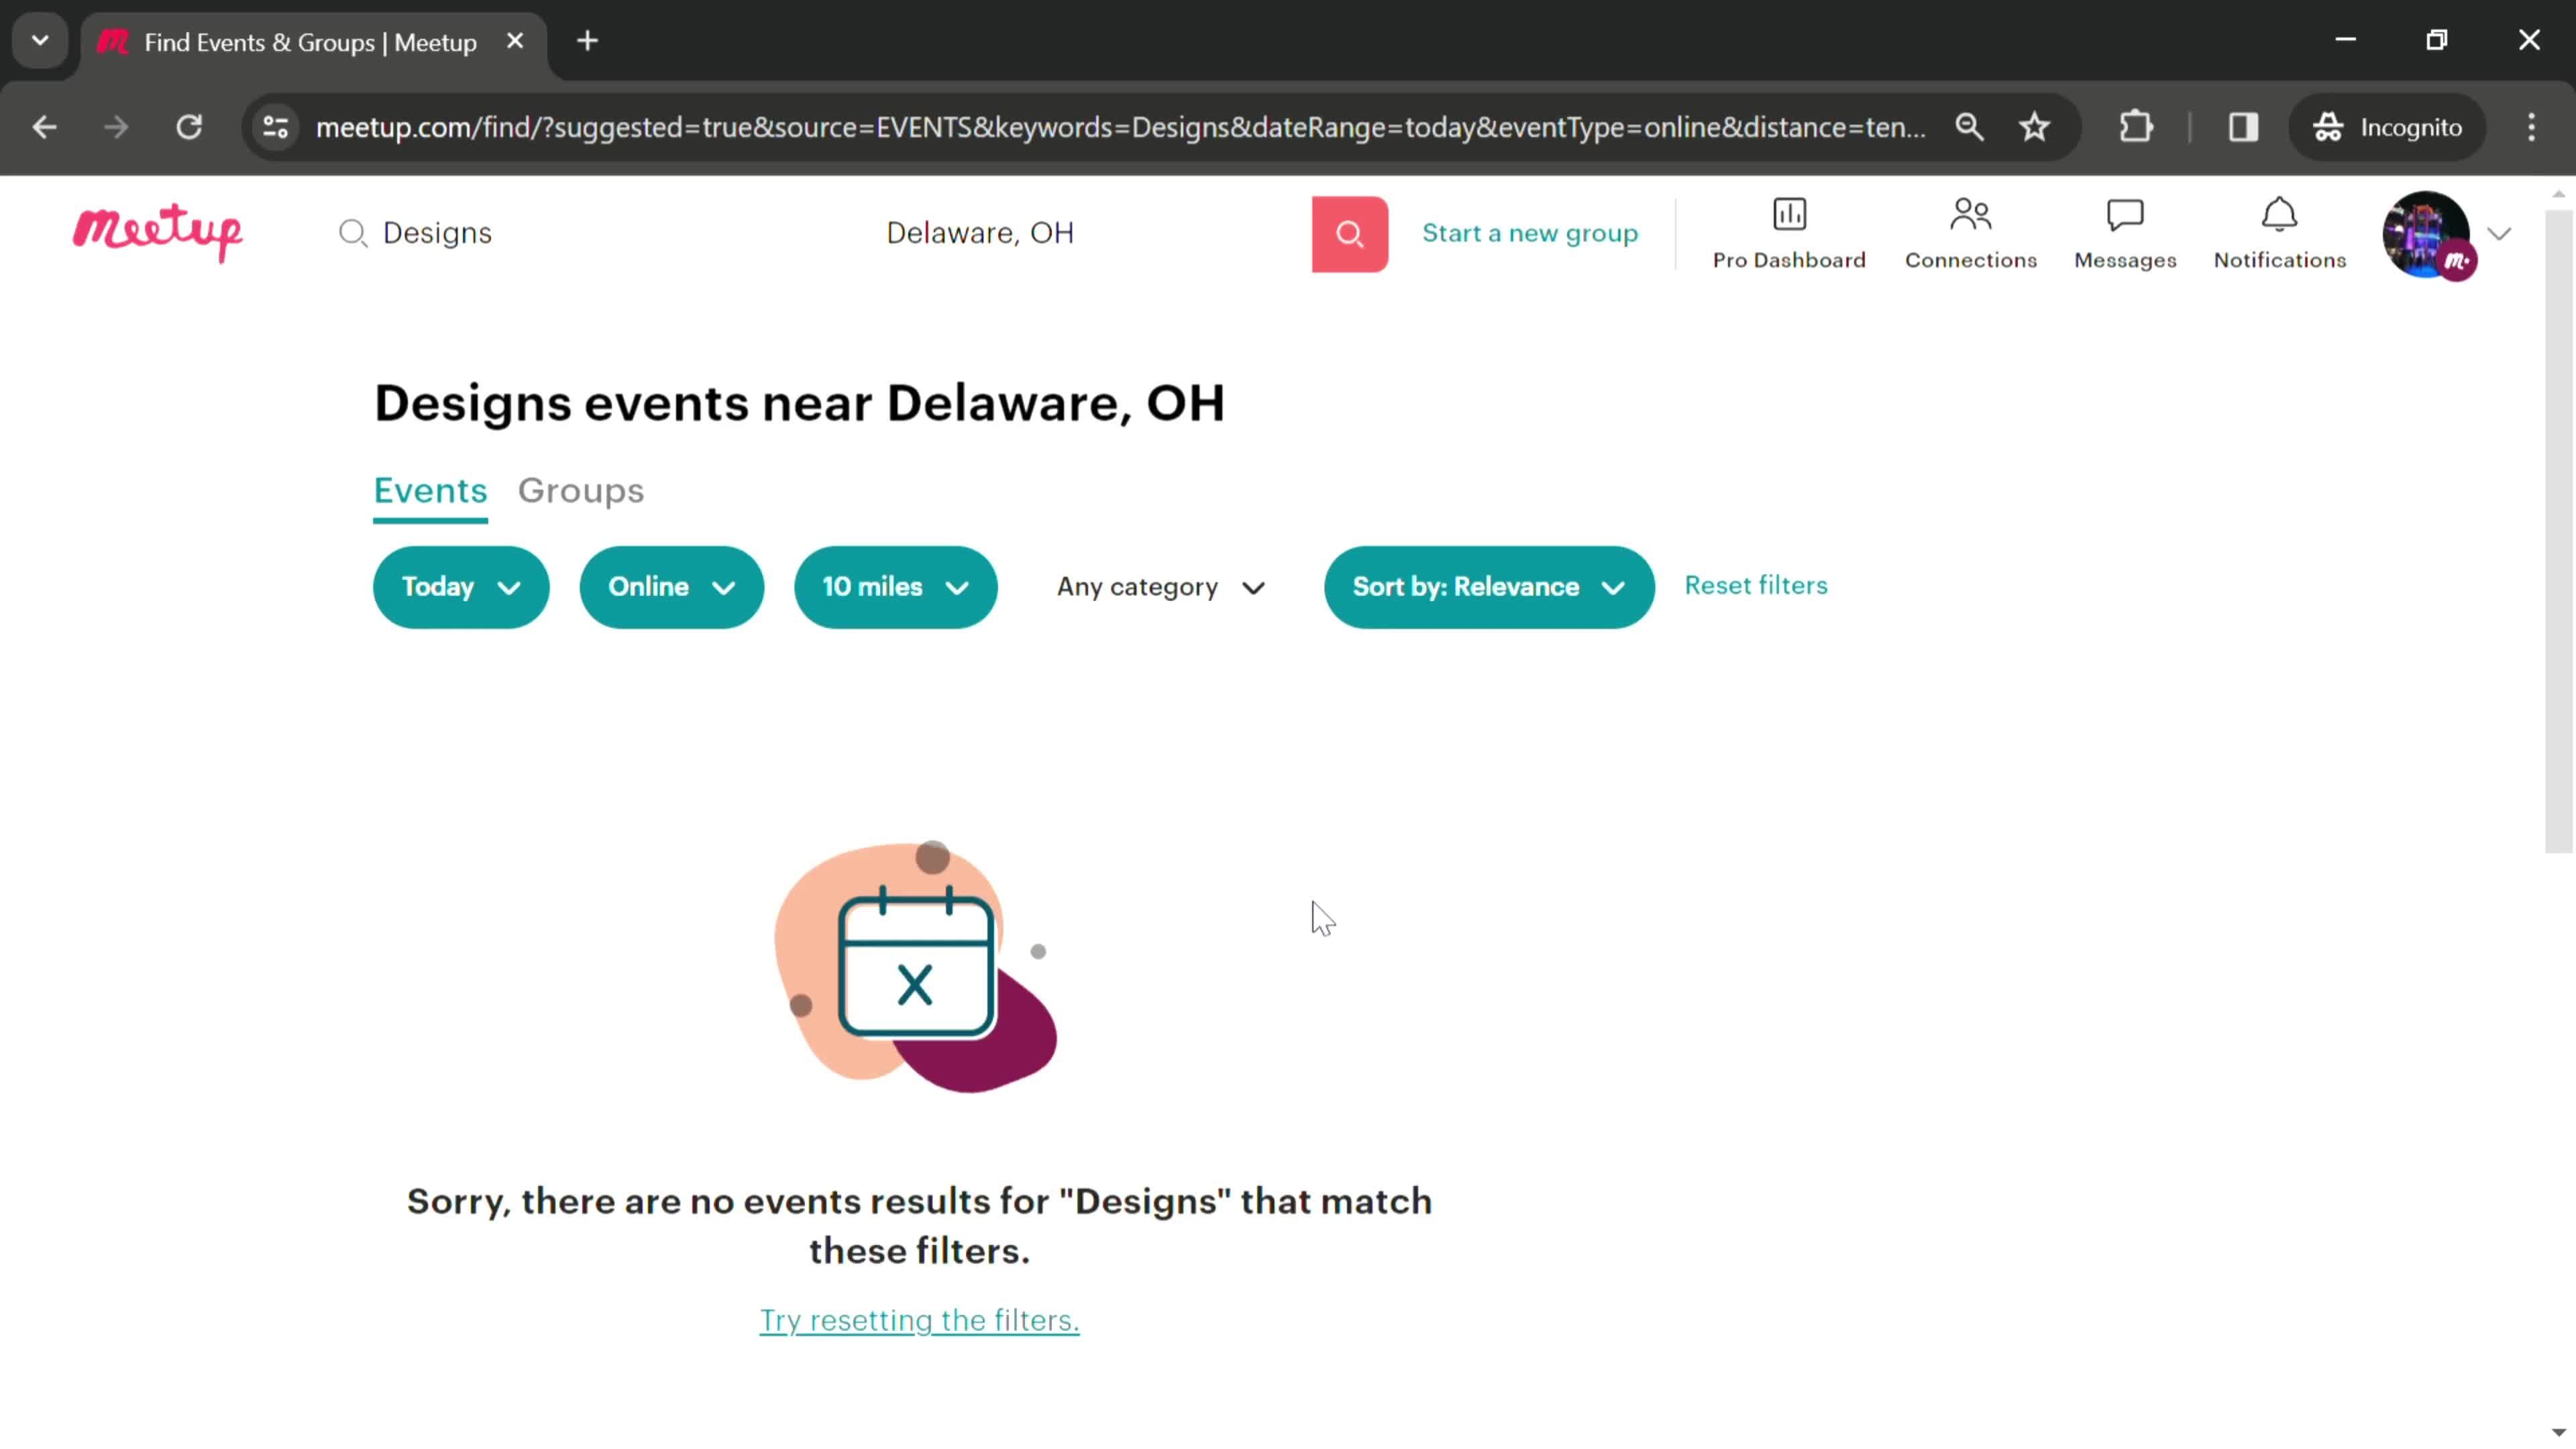Screen dimensions: 2576x1449
Task: Switch to the Groups tab
Action: coord(581,490)
